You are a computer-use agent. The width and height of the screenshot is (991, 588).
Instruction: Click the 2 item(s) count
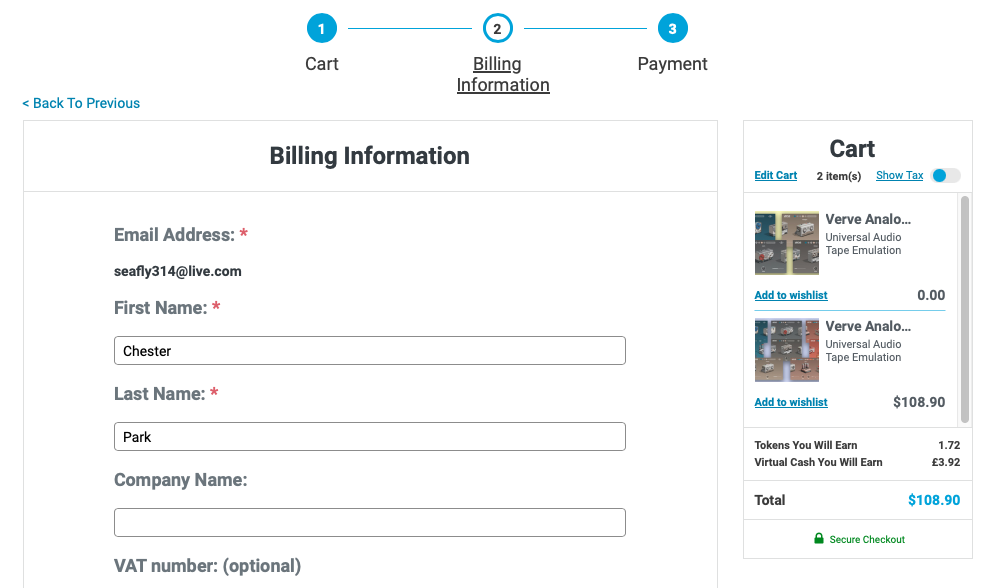click(839, 176)
